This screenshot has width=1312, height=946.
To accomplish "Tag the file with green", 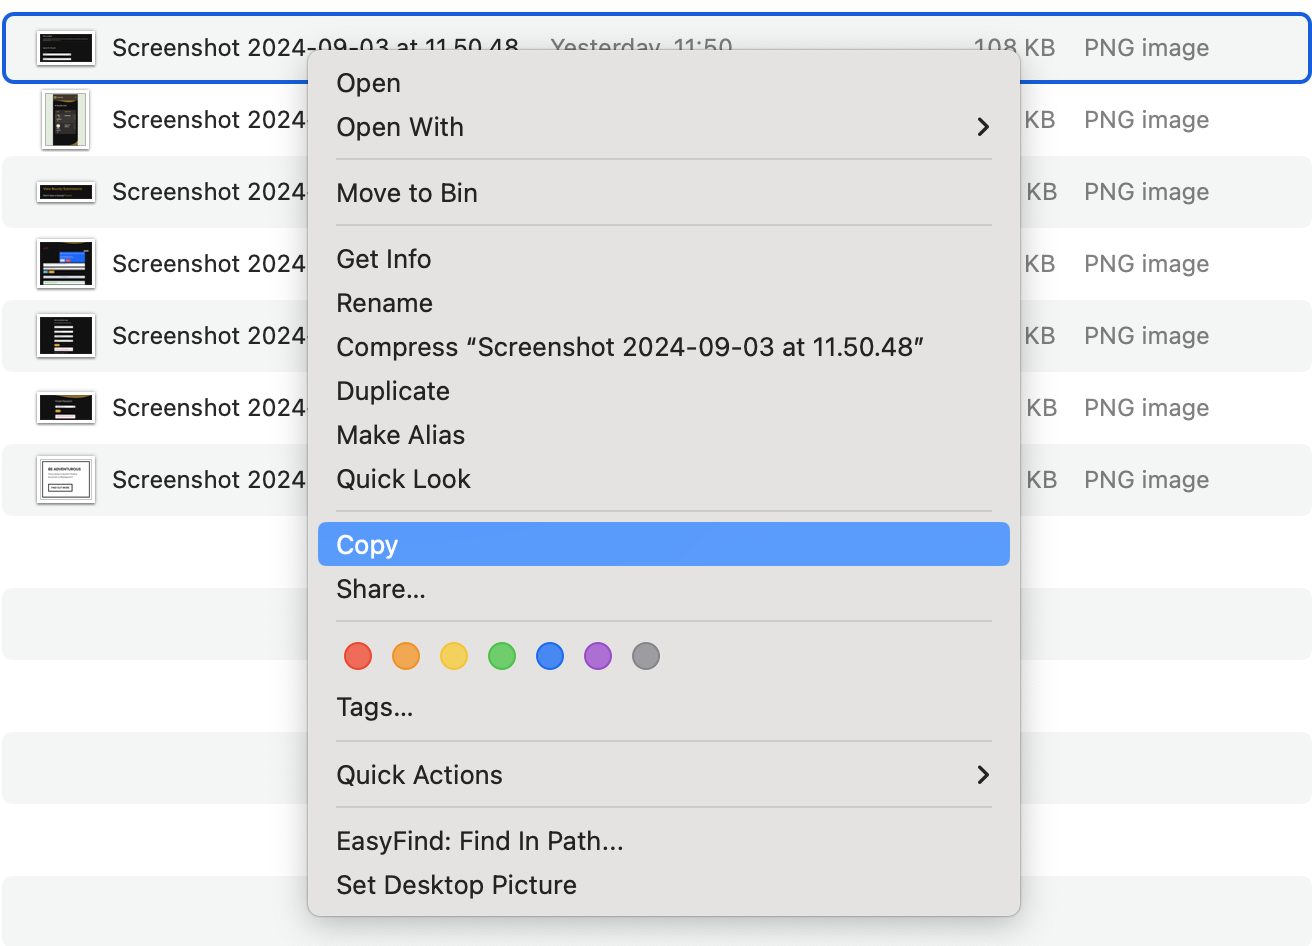I will pyautogui.click(x=502, y=656).
